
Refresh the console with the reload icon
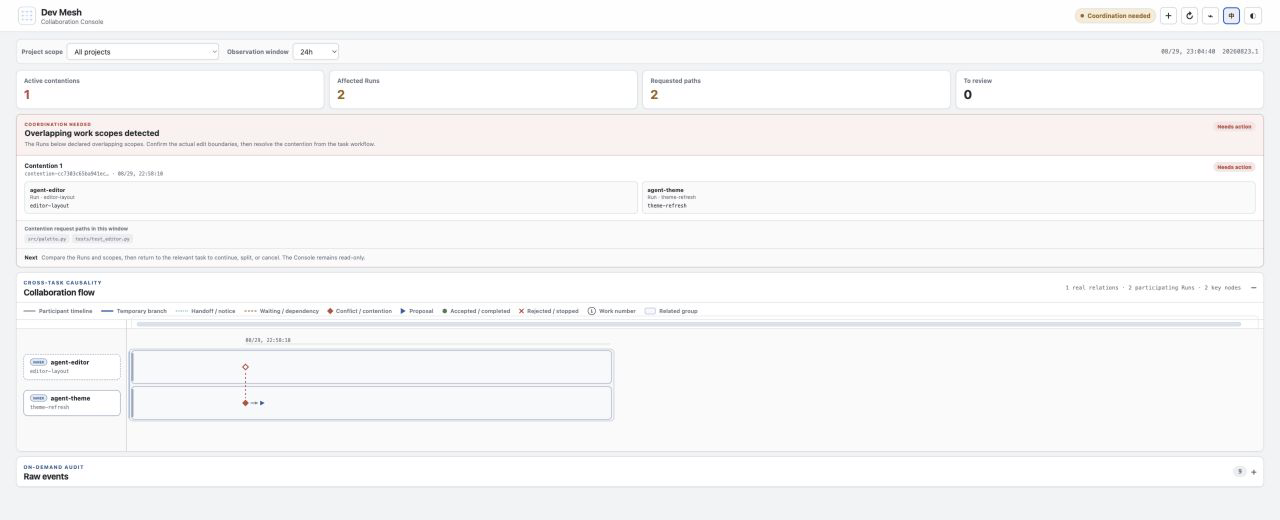(x=1189, y=16)
